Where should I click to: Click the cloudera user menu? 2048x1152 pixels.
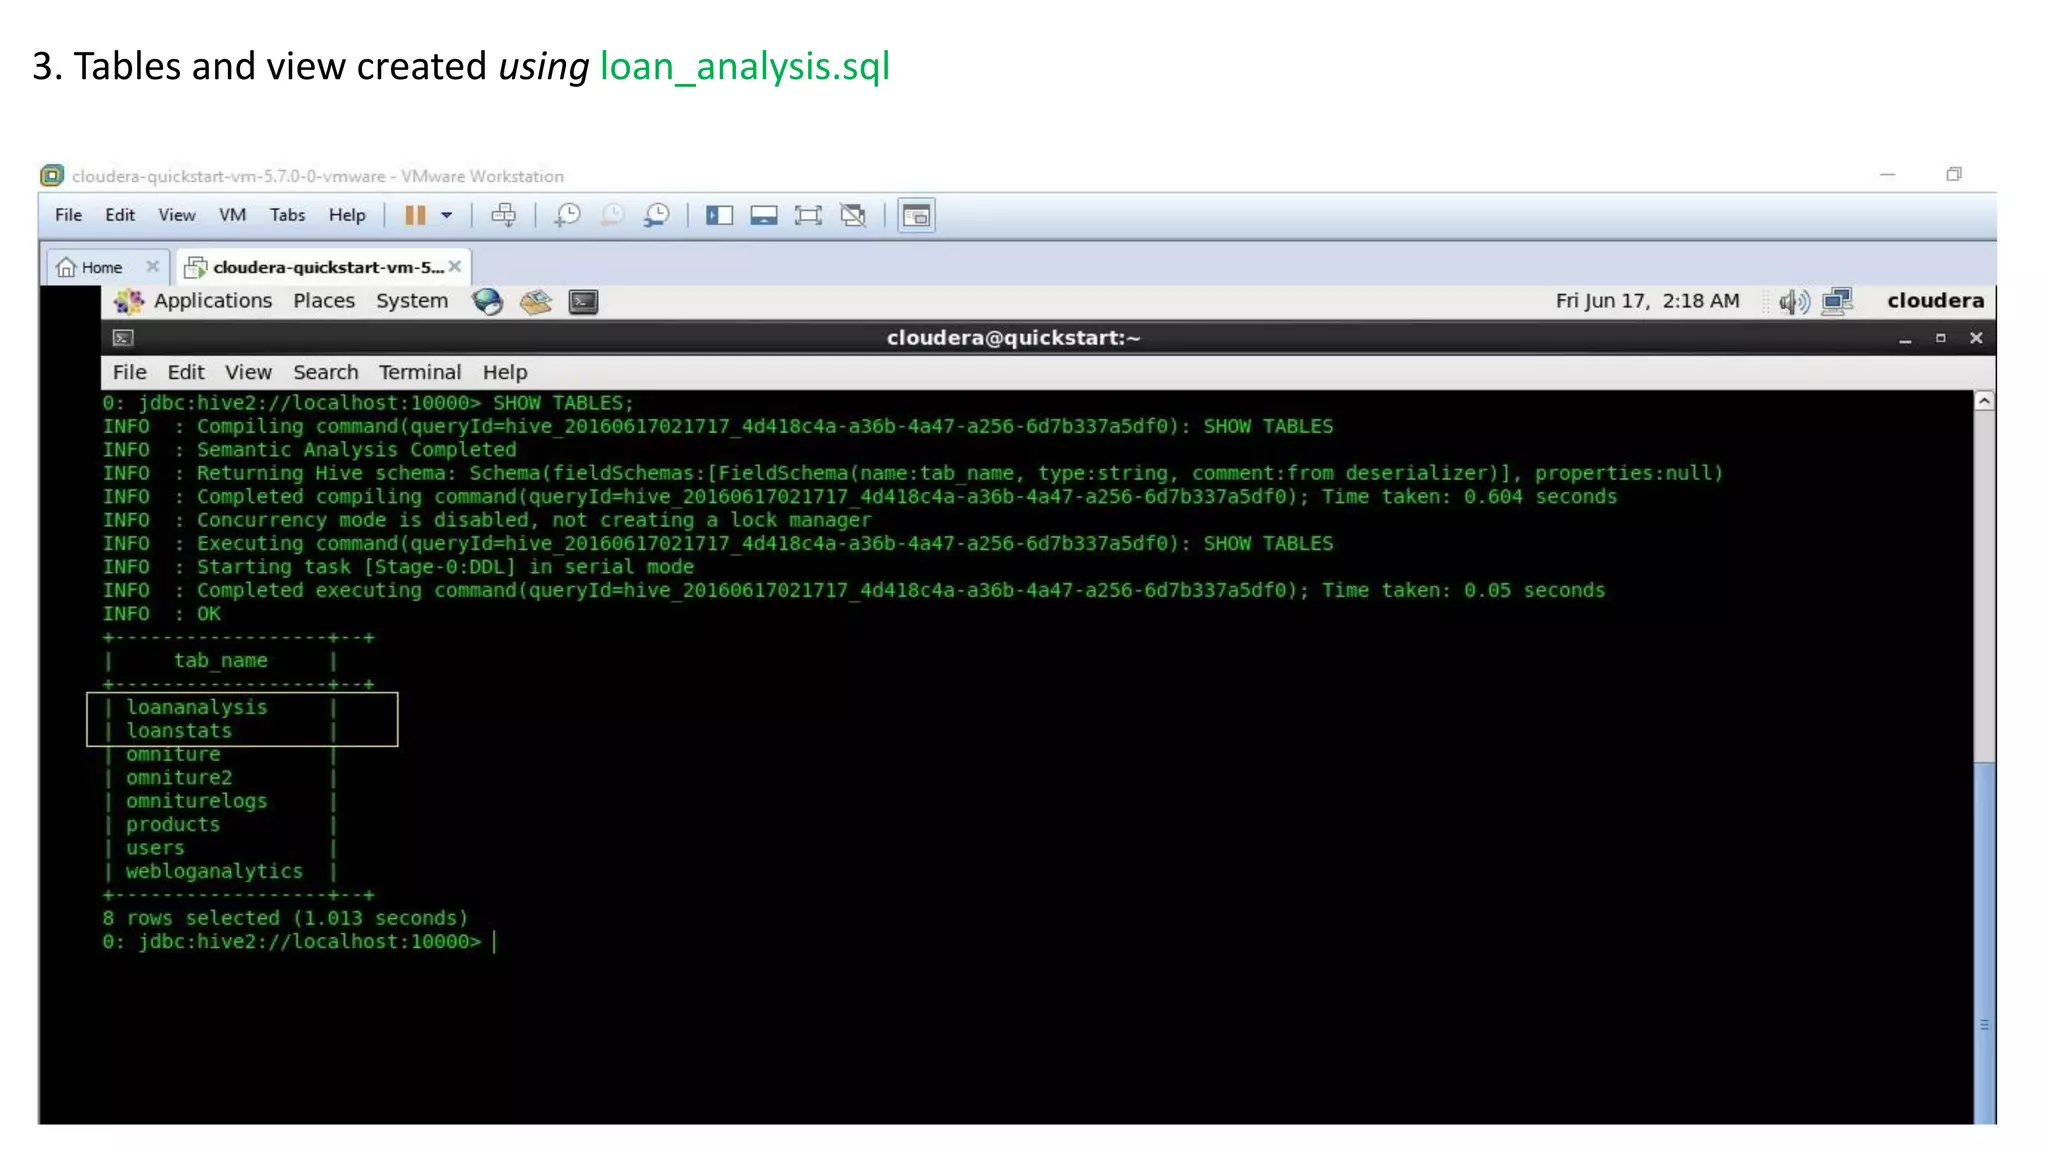(x=1935, y=301)
